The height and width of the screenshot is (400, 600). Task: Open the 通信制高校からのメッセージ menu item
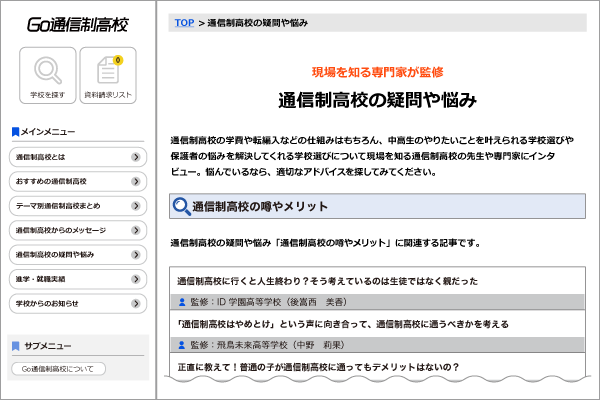(x=78, y=230)
